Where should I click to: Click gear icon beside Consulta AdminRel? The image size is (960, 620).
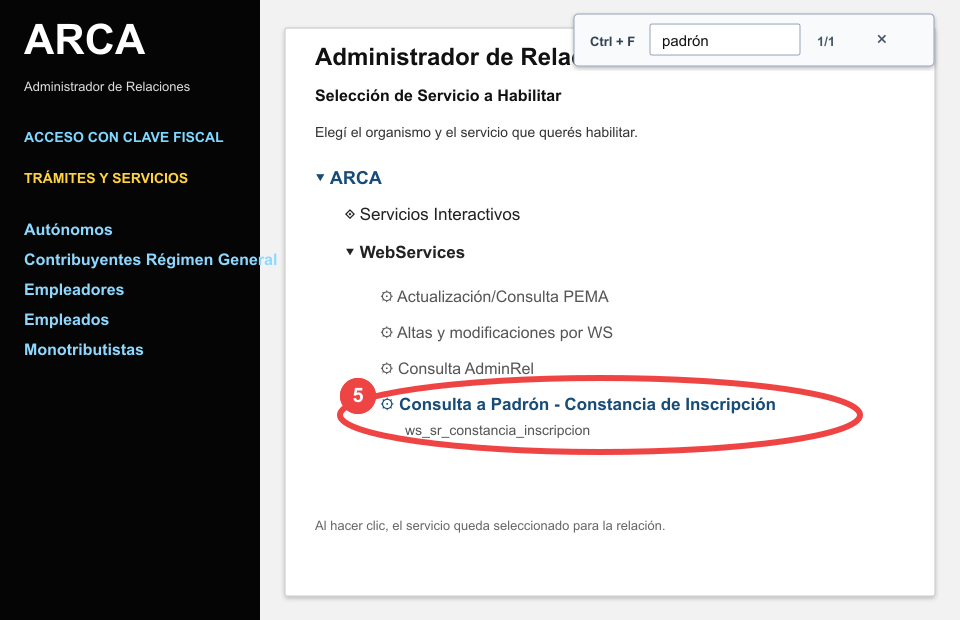click(x=386, y=368)
